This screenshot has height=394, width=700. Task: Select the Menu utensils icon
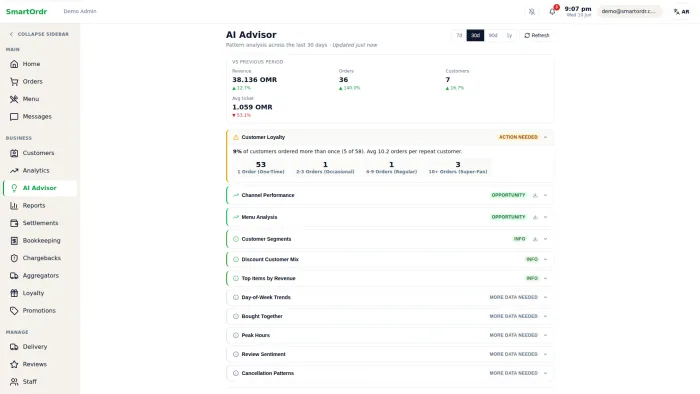tap(14, 99)
